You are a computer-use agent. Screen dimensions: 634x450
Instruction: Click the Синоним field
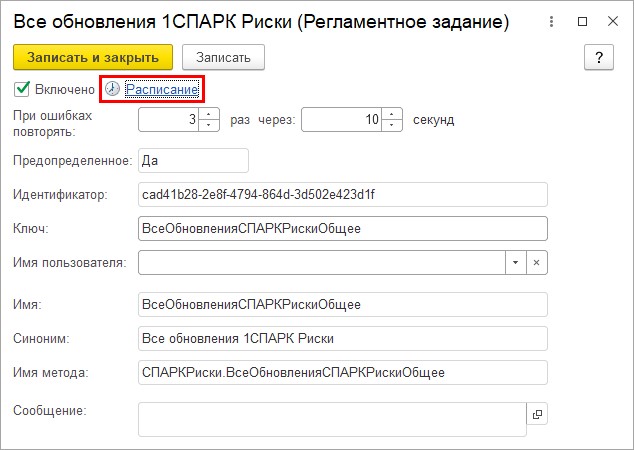pyautogui.click(x=343, y=338)
